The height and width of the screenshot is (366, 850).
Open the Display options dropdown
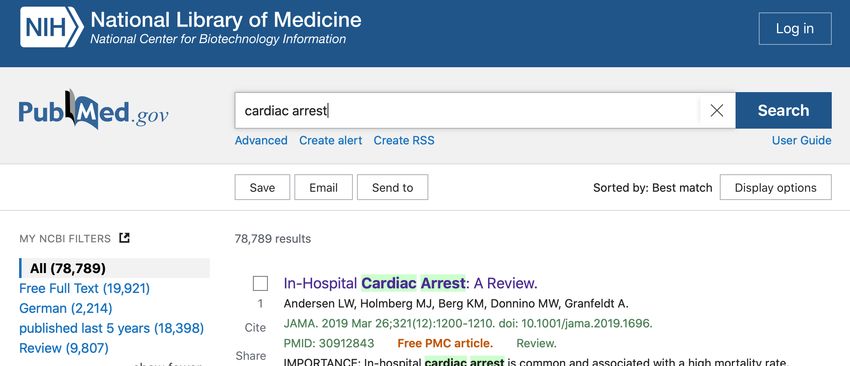coord(775,188)
